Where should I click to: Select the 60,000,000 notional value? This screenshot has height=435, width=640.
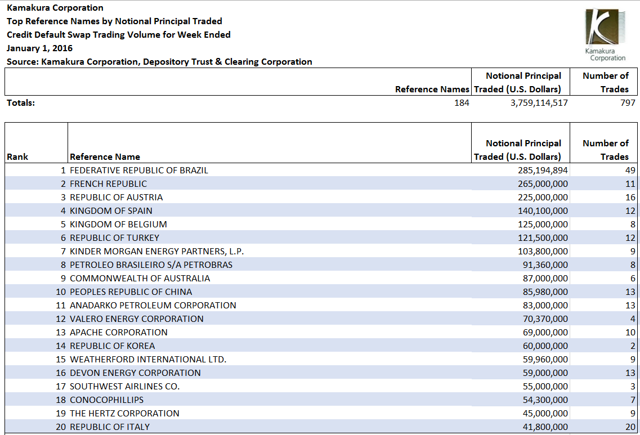(545, 345)
